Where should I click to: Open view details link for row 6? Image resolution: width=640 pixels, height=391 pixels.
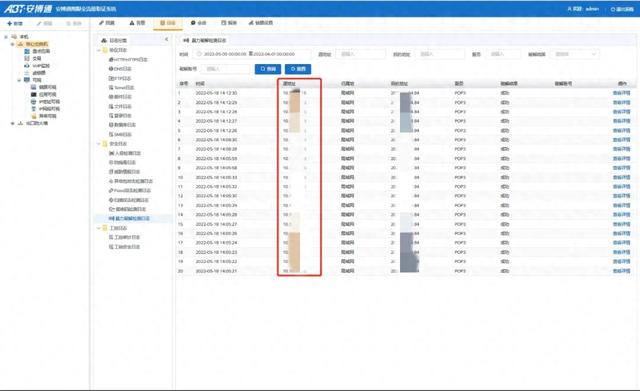tap(622, 140)
